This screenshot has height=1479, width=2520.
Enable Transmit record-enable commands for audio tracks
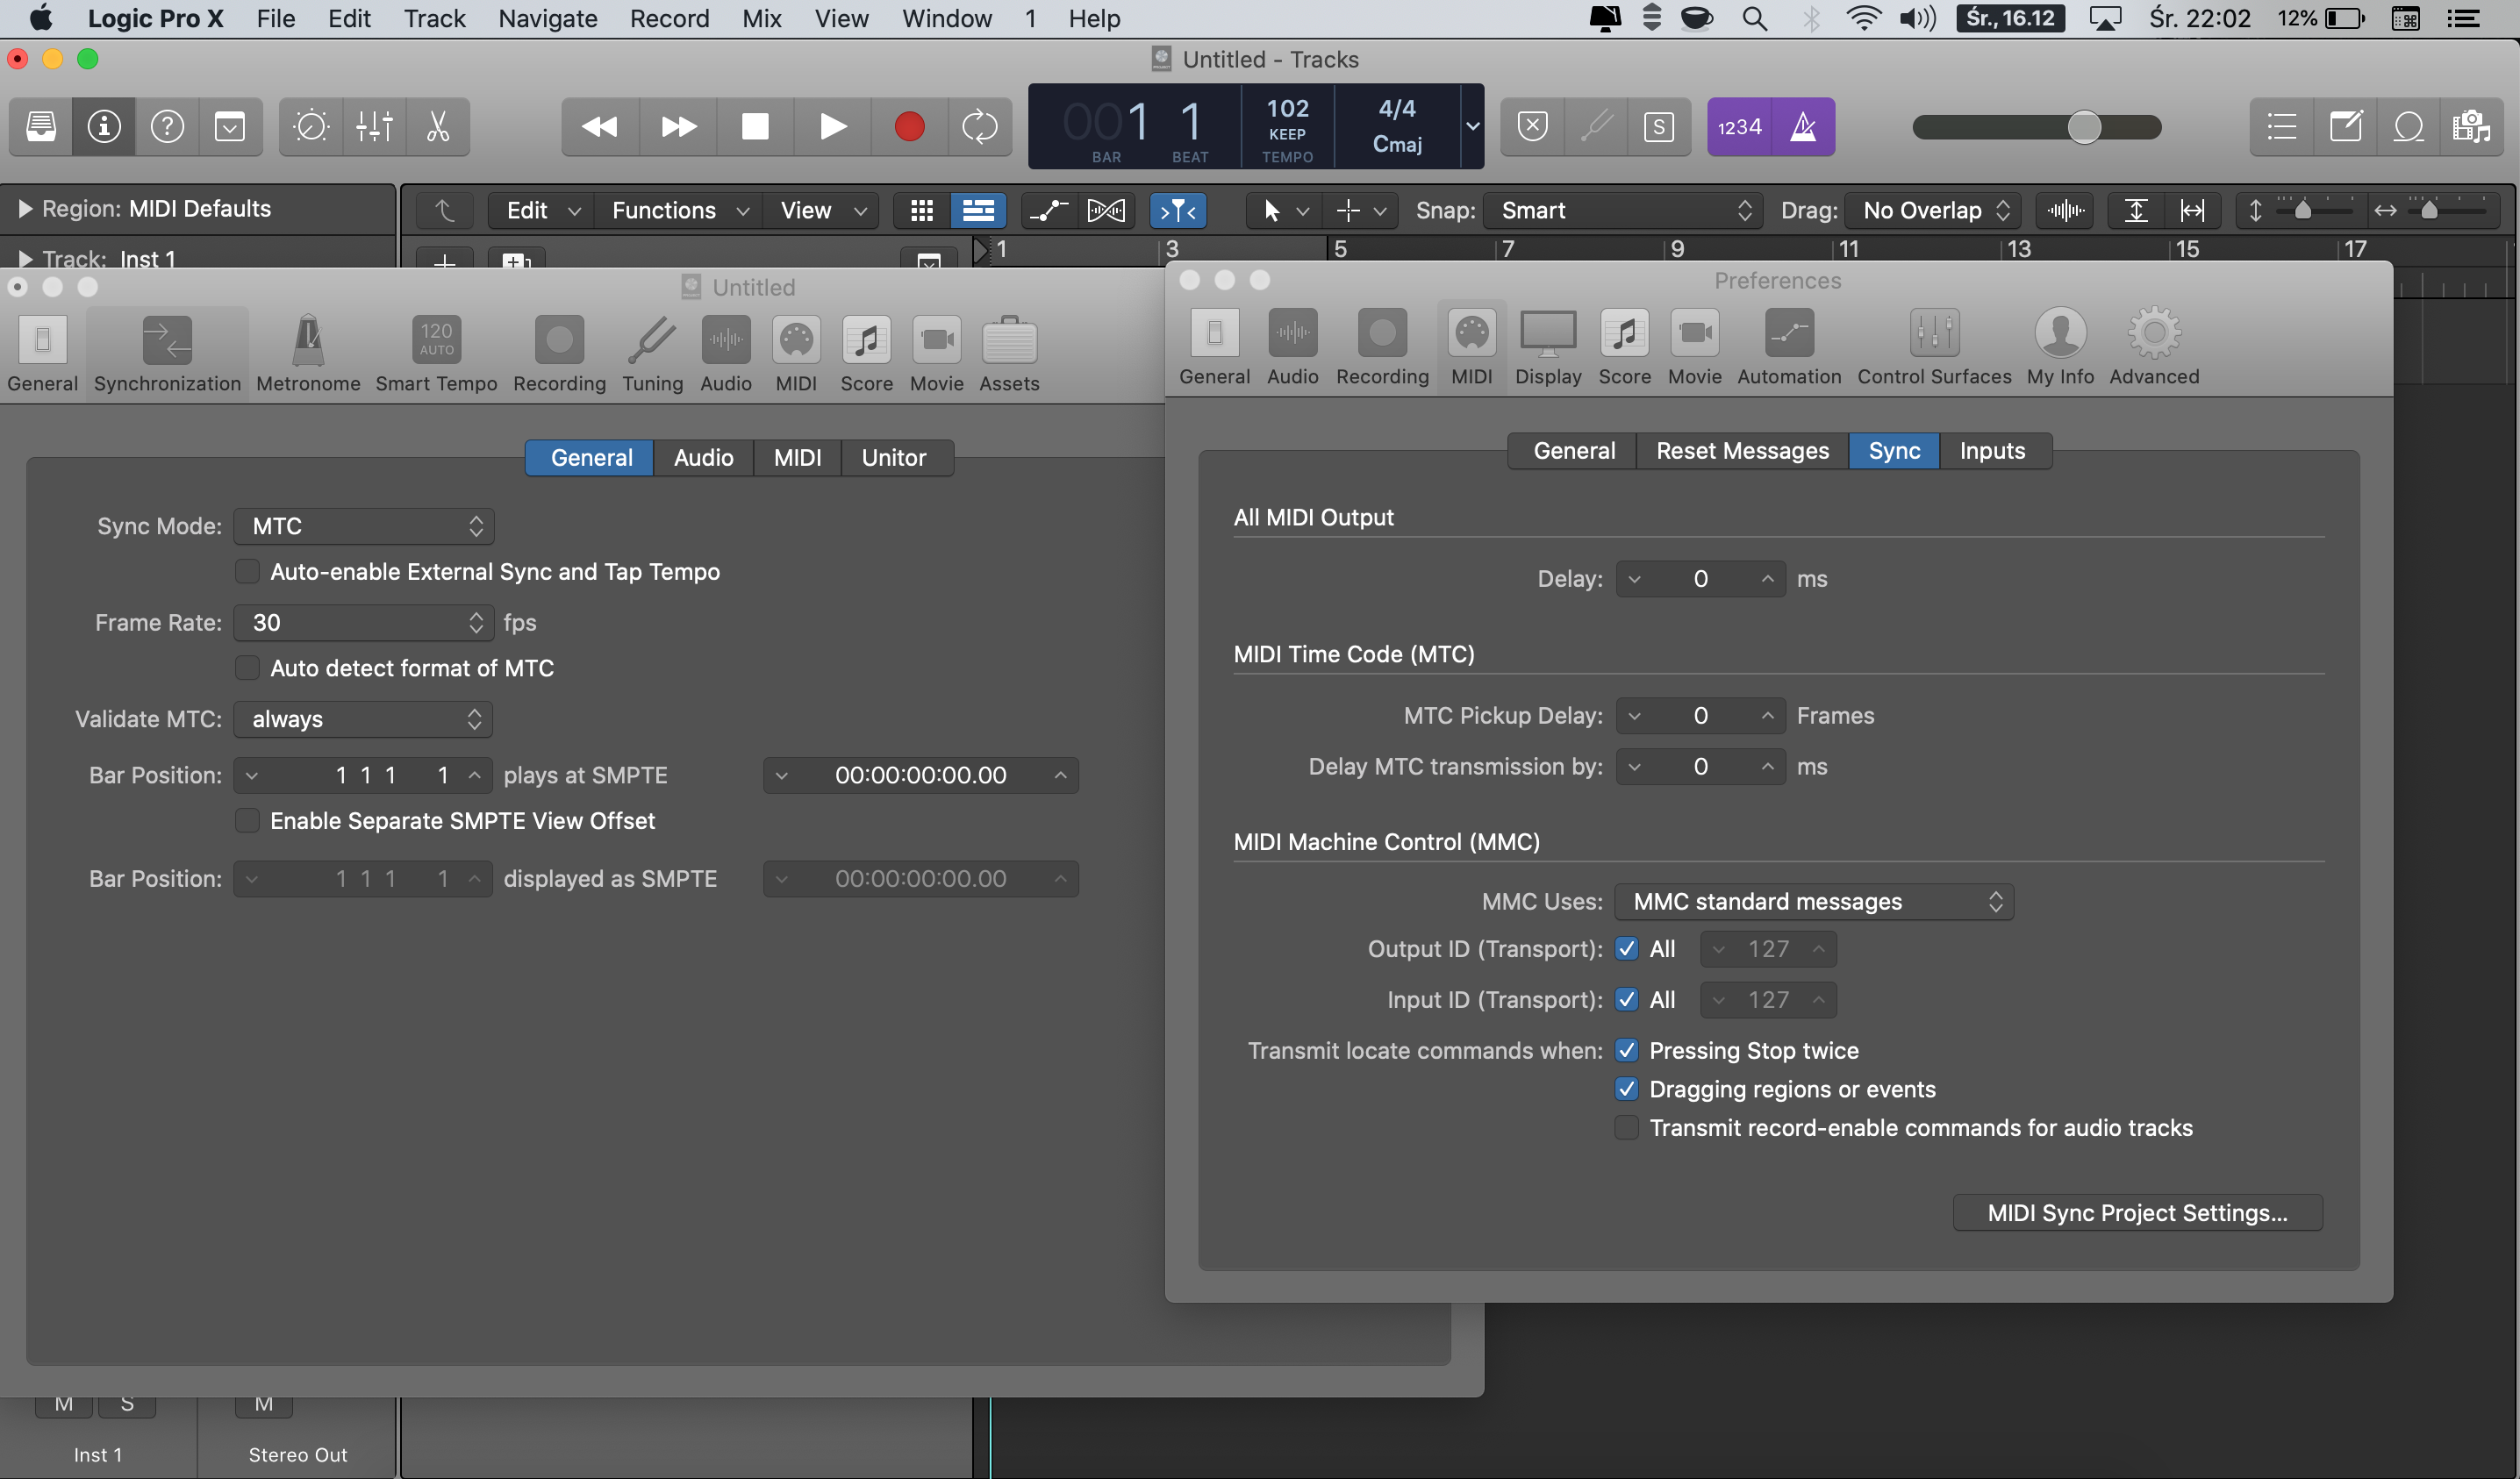1627,1128
